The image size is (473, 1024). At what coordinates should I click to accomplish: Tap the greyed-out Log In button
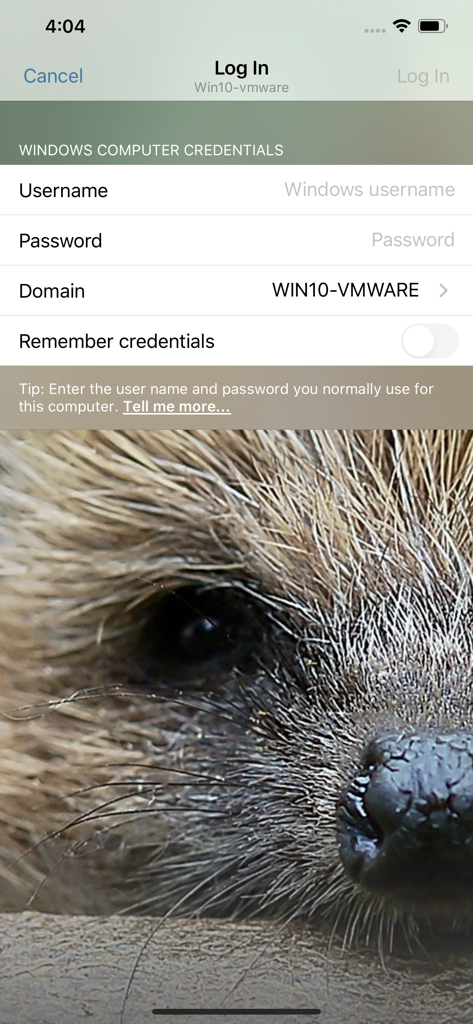(x=423, y=76)
